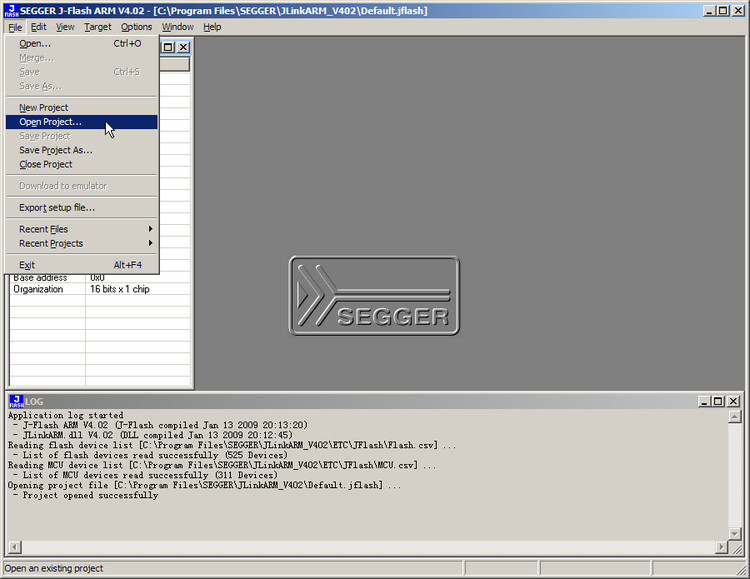Open the Options menu
This screenshot has height=579, width=750.
(x=136, y=27)
